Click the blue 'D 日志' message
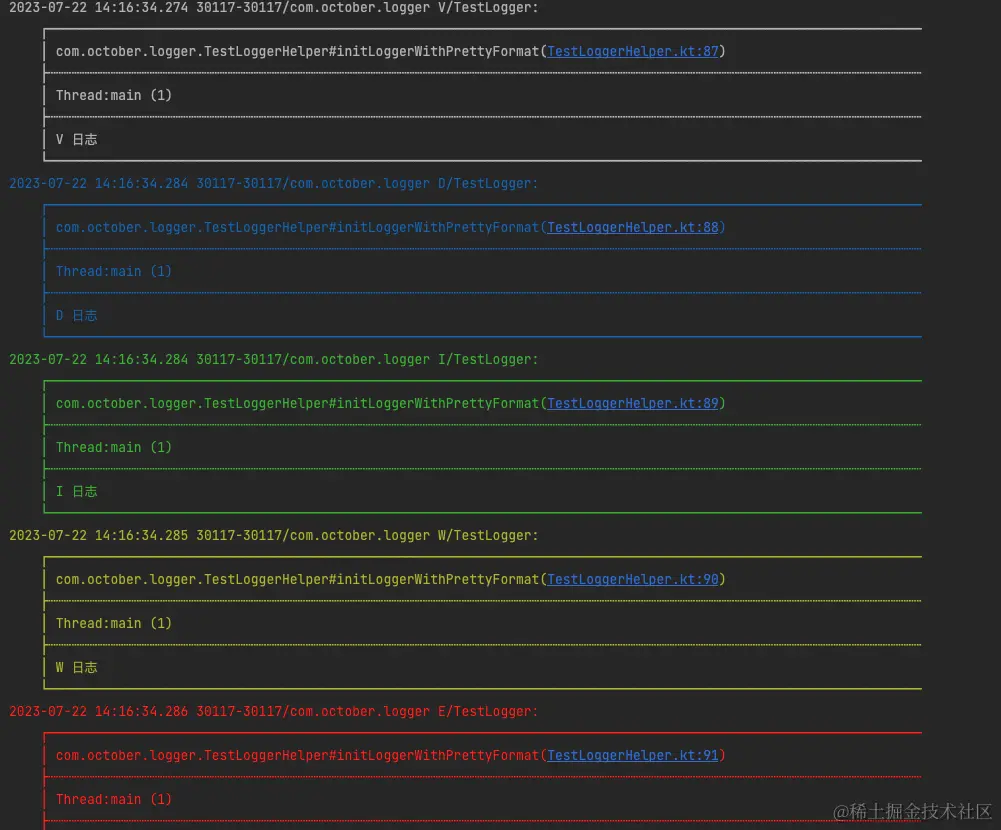 (77, 315)
